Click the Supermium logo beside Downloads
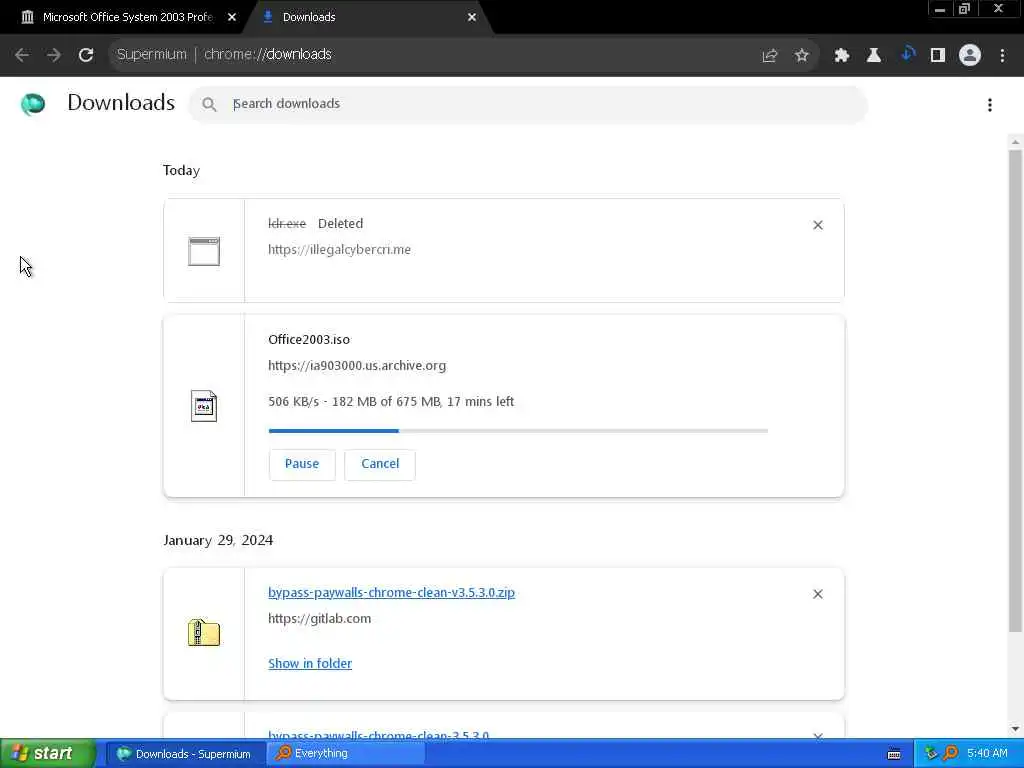Viewport: 1024px width, 768px height. click(33, 104)
